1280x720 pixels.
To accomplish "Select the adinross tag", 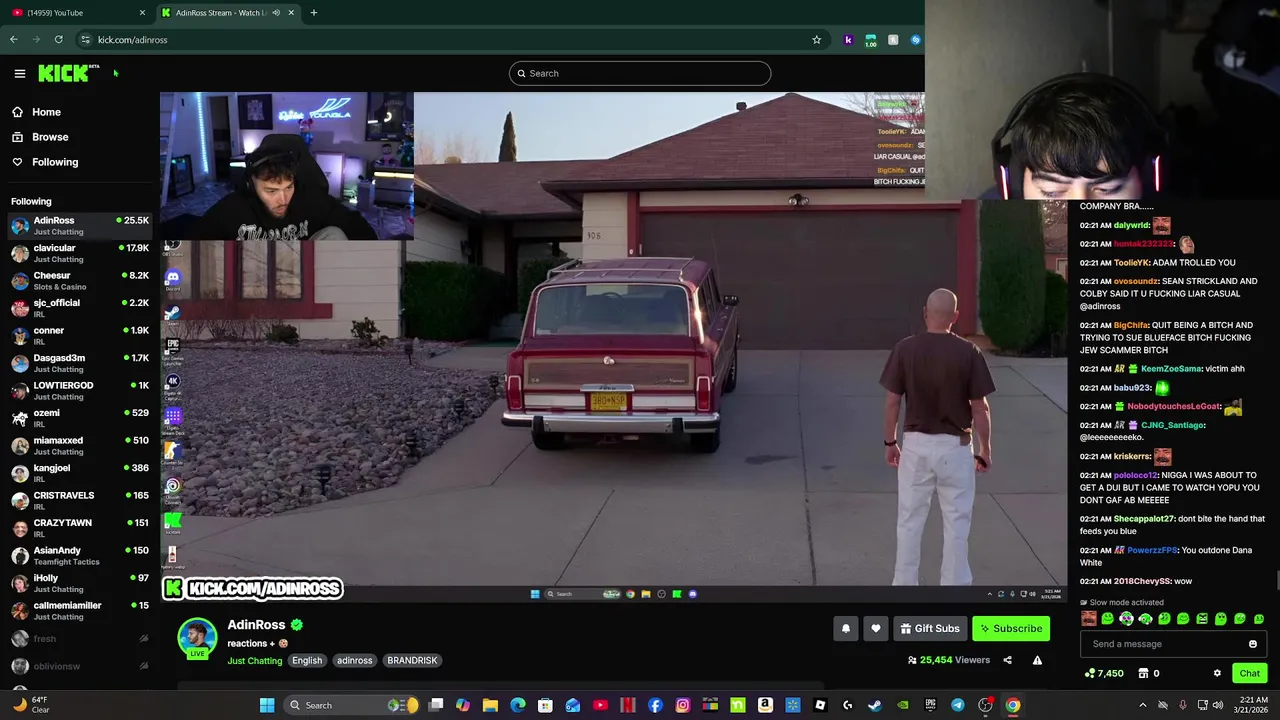I will (354, 660).
